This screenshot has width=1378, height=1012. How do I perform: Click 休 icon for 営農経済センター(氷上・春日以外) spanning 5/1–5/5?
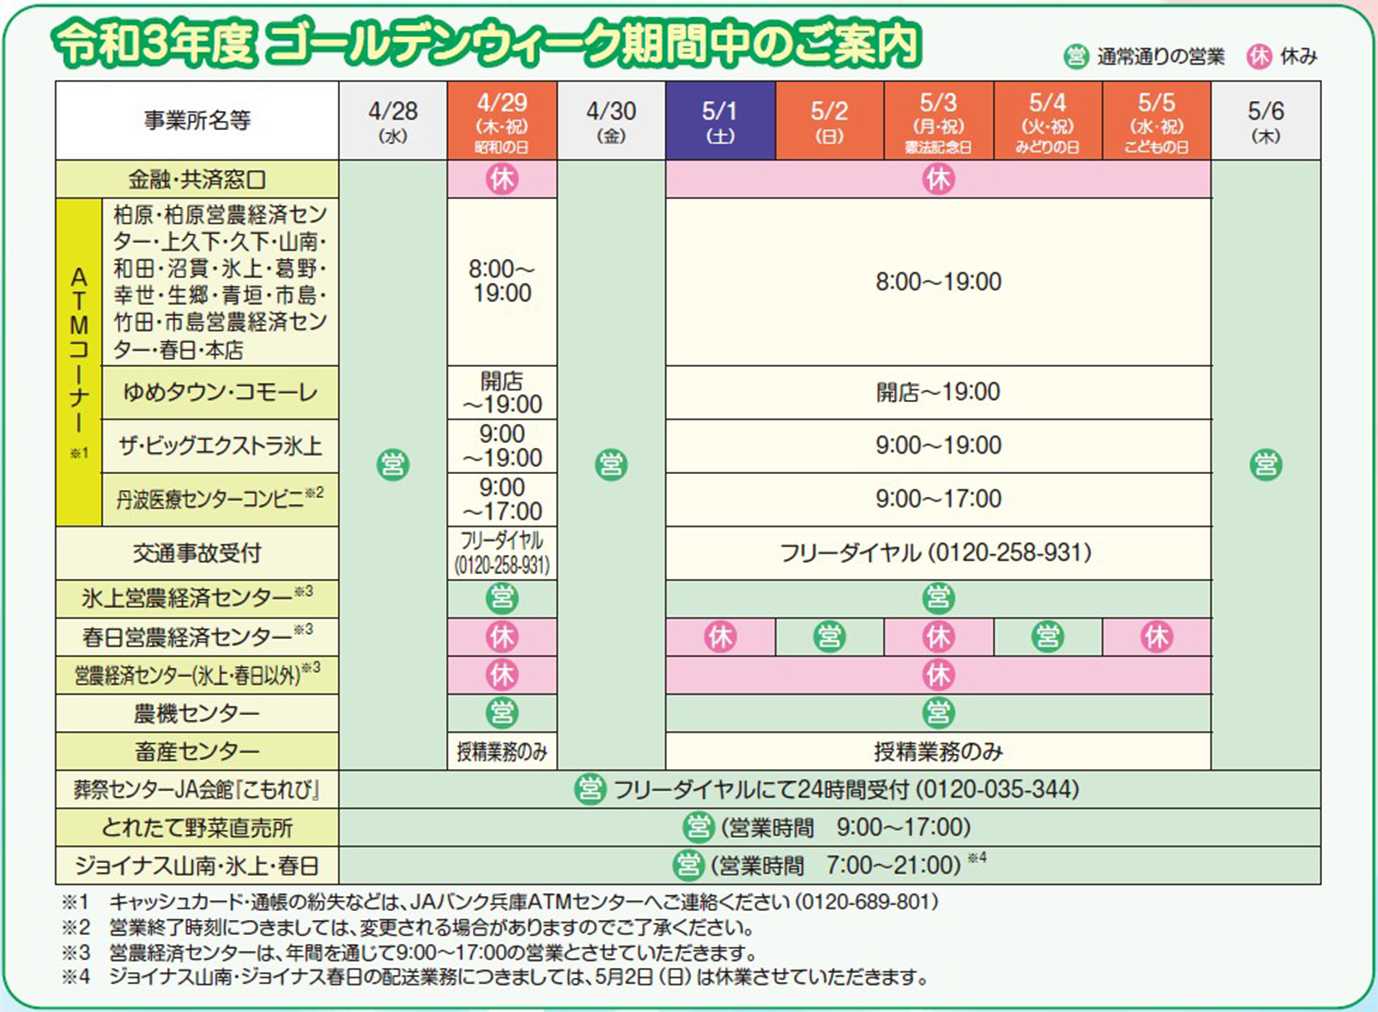coord(938,675)
